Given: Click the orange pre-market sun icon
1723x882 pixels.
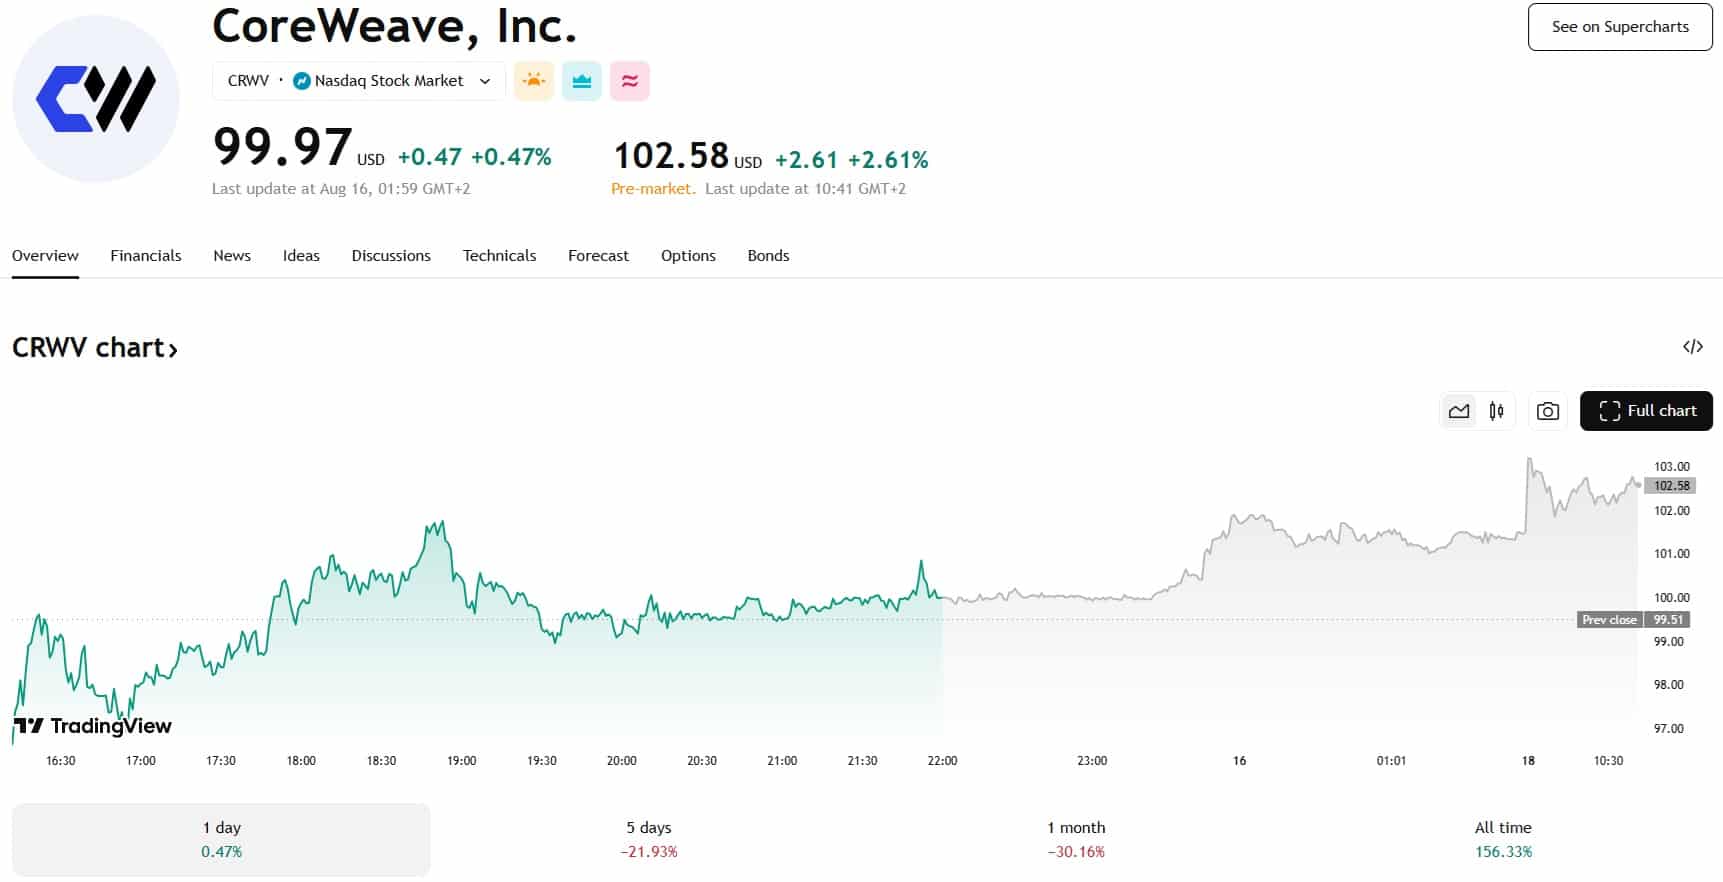Looking at the screenshot, I should click(x=534, y=81).
